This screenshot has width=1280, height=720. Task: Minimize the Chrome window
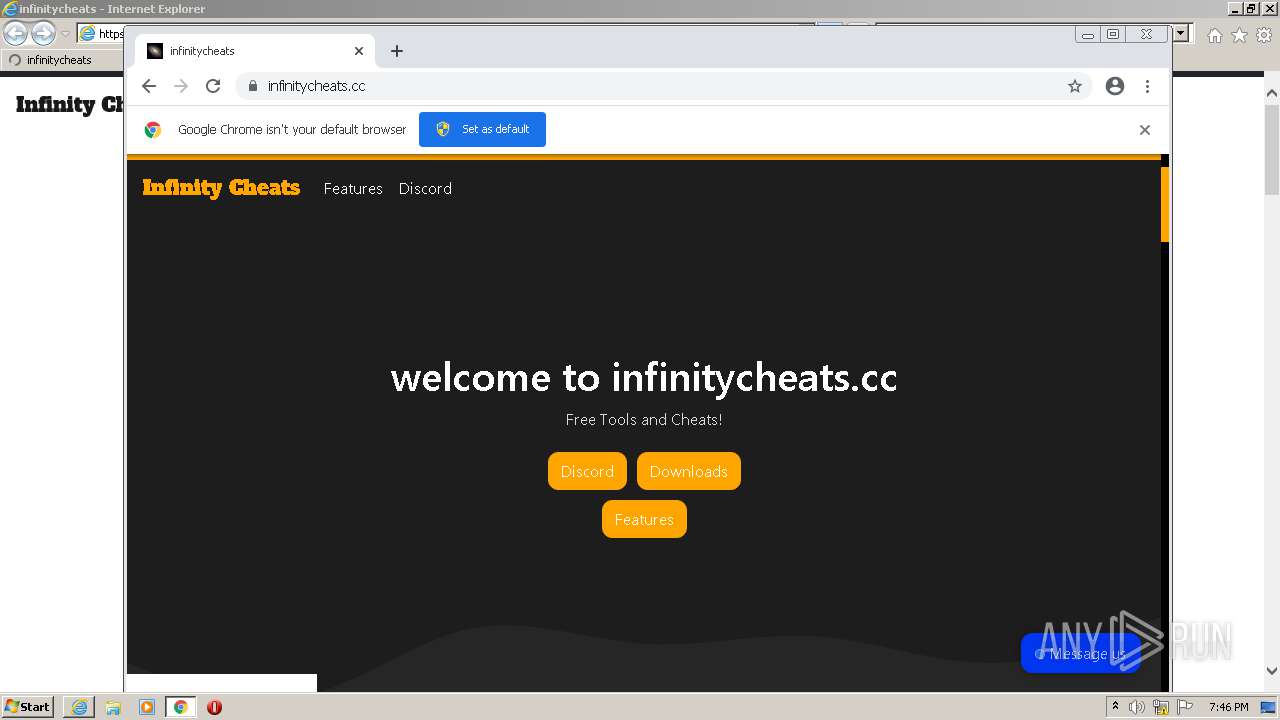pyautogui.click(x=1088, y=34)
